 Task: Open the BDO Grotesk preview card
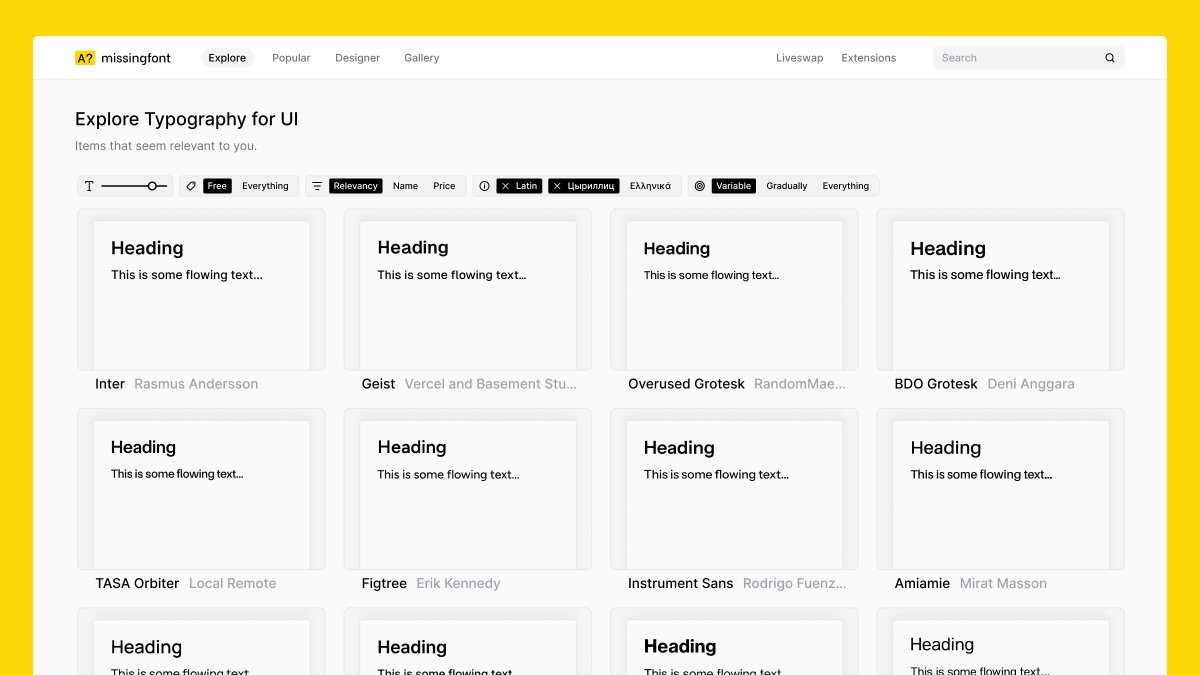[x=1001, y=289]
